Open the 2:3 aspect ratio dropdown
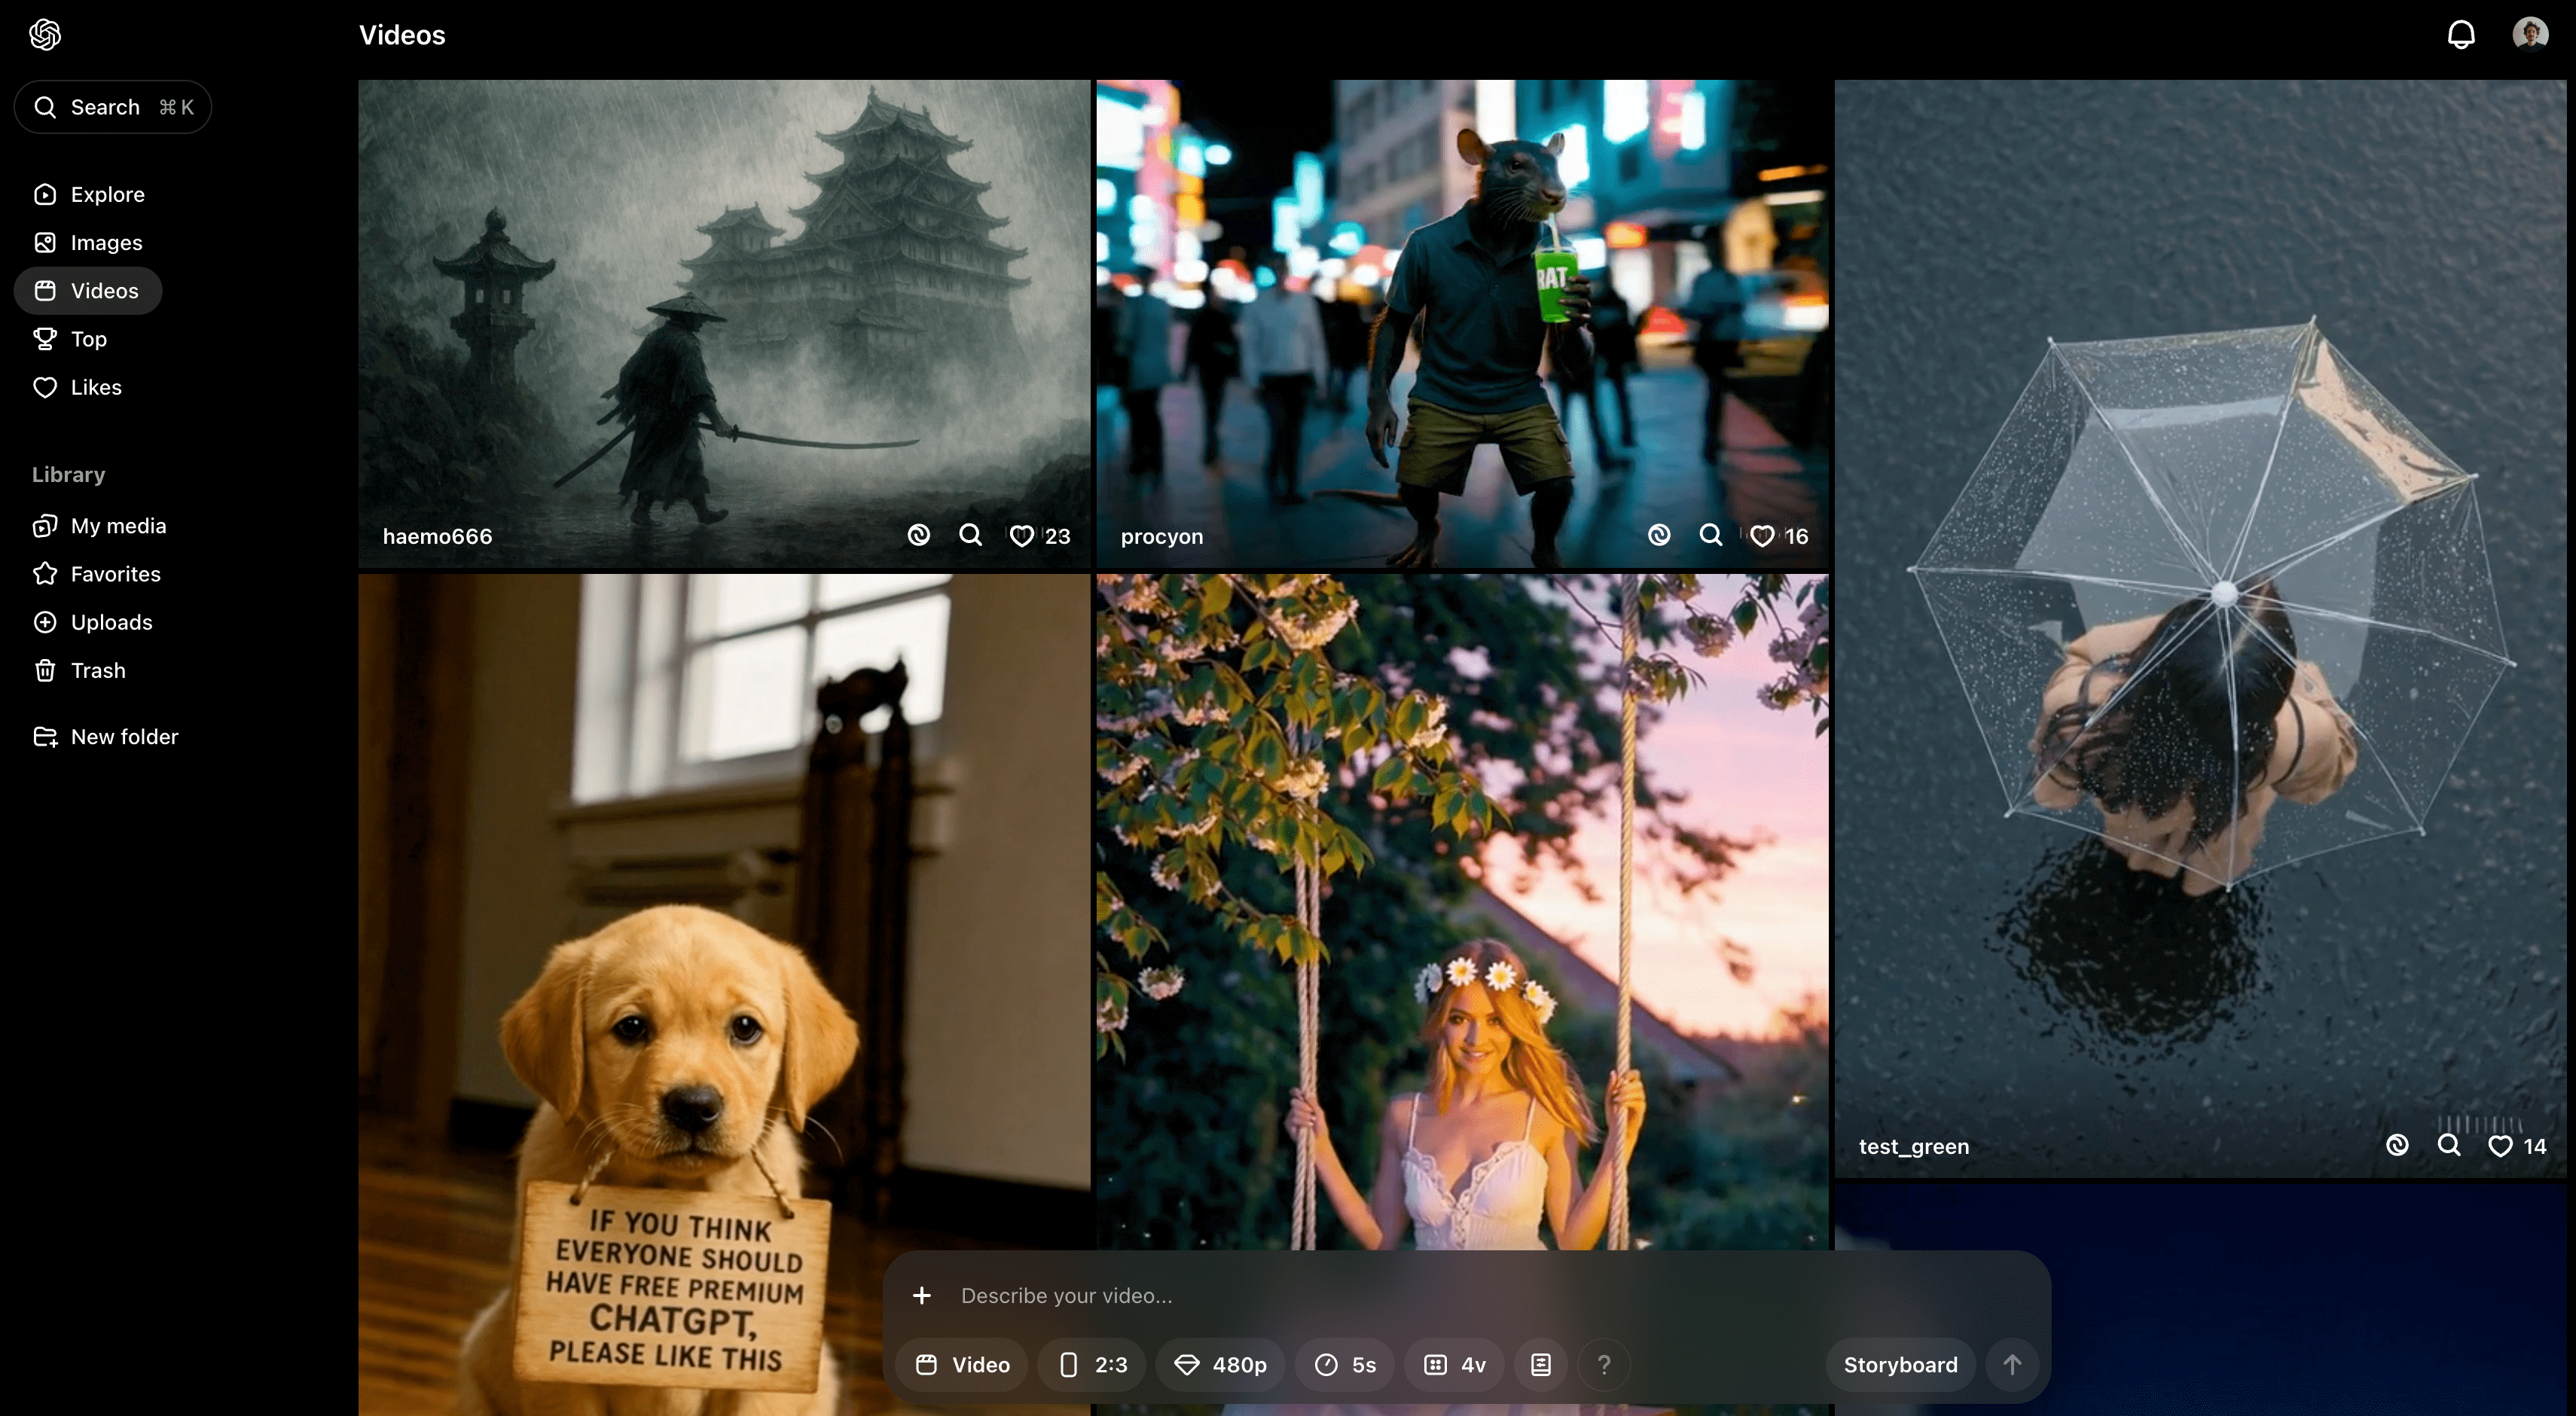The image size is (2576, 1416). (x=1092, y=1365)
